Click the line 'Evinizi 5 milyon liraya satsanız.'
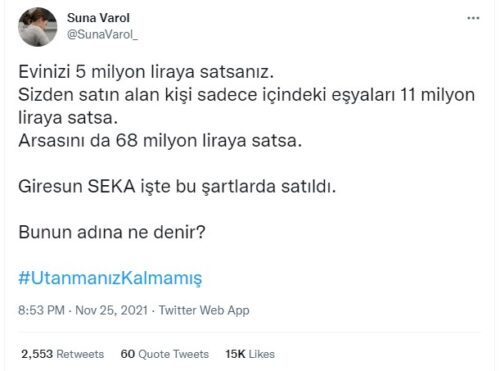This screenshot has height=371, width=500. (146, 72)
